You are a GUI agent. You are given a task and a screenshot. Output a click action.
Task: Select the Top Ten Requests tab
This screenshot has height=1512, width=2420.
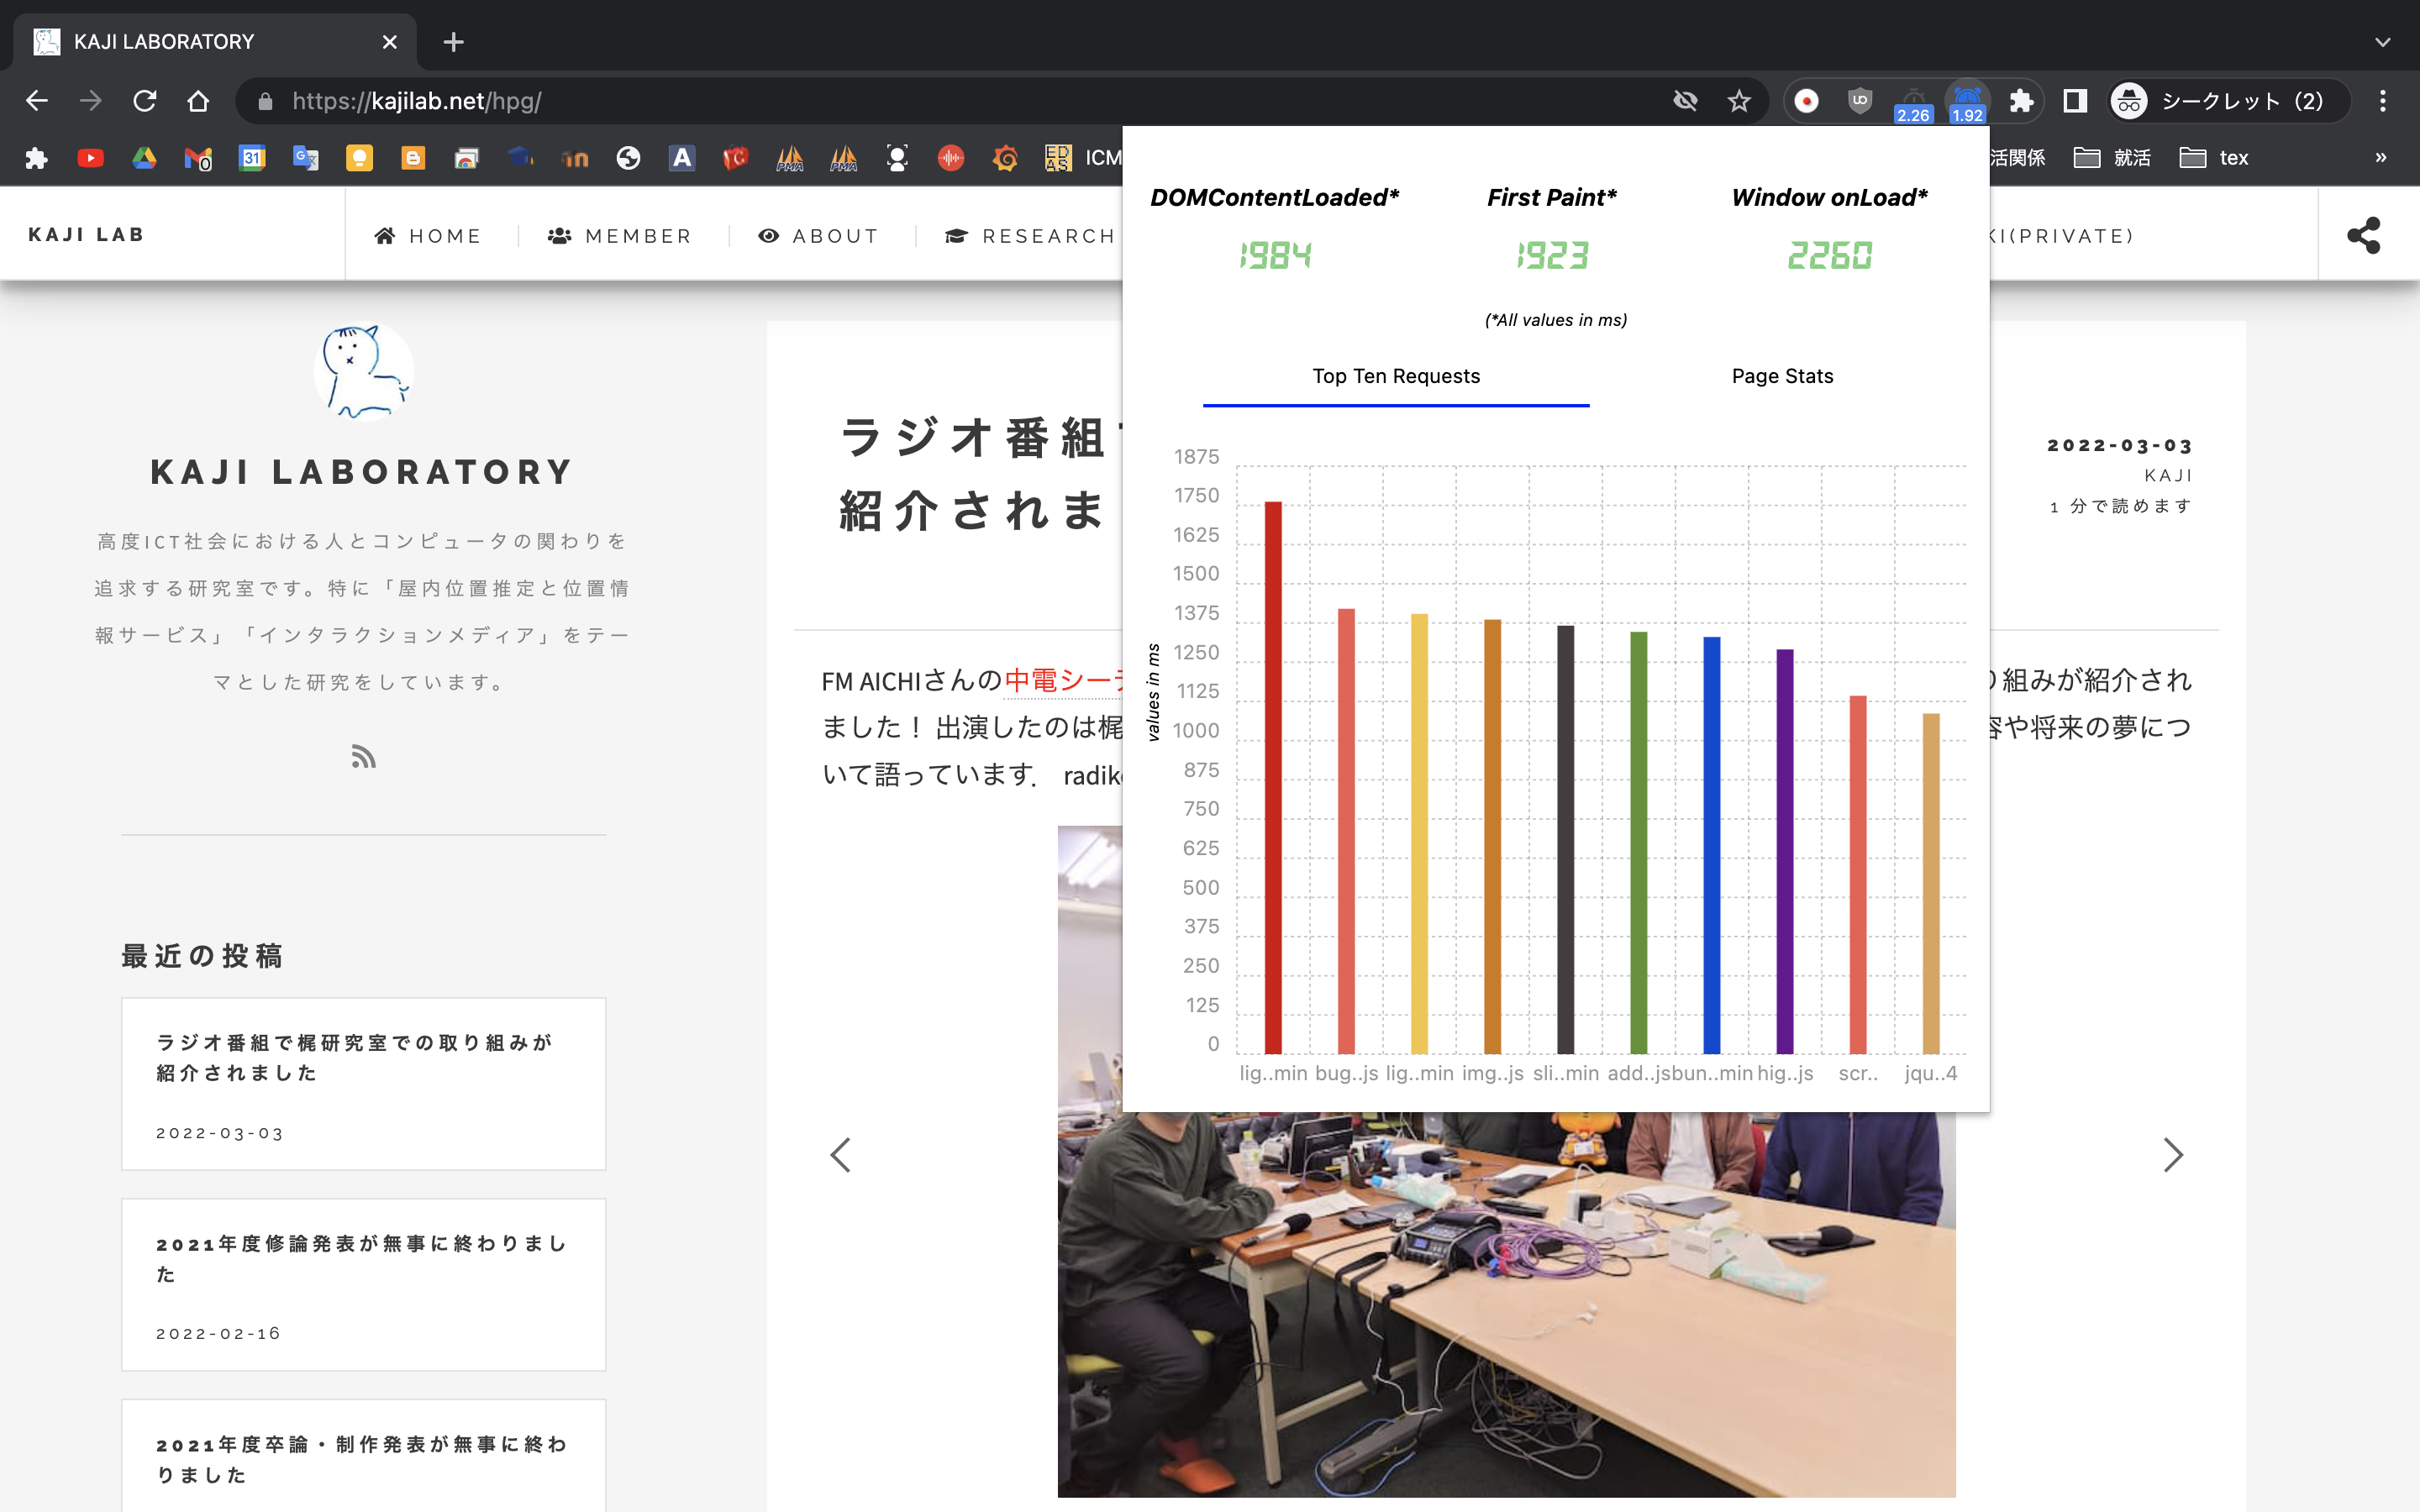click(x=1396, y=376)
